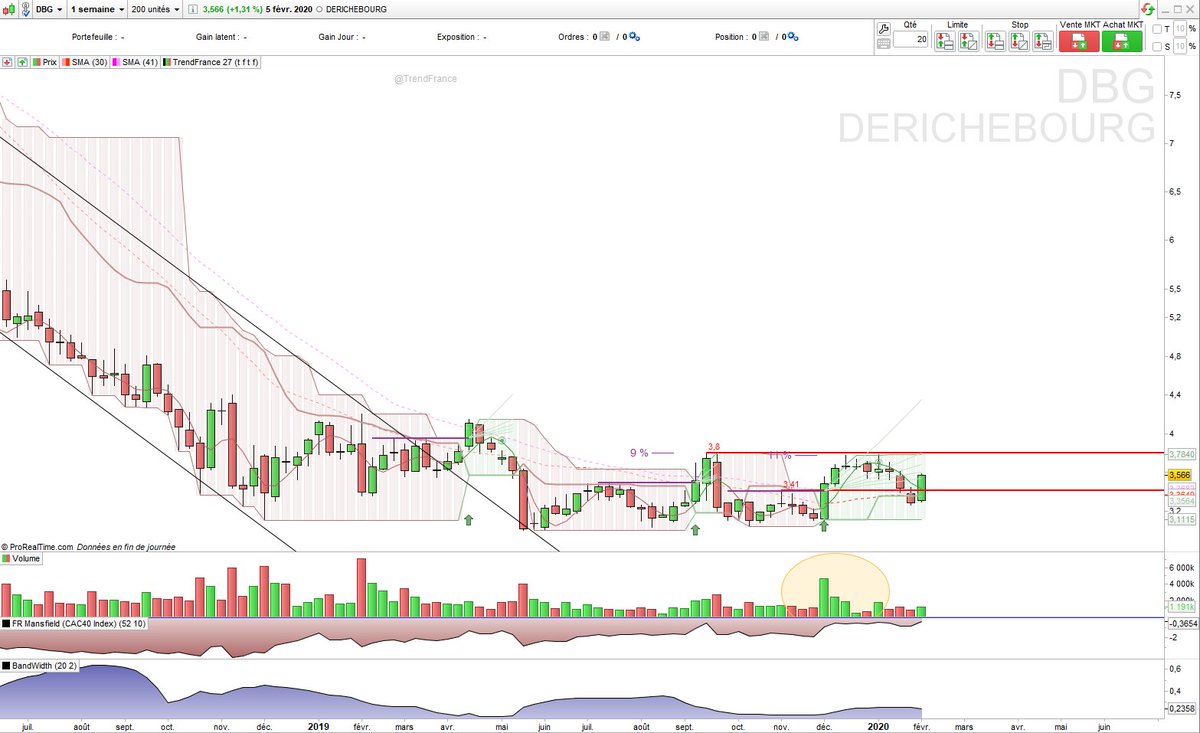Click the SMA (41) magenta color swatch
1200x733 pixels.
(x=116, y=62)
